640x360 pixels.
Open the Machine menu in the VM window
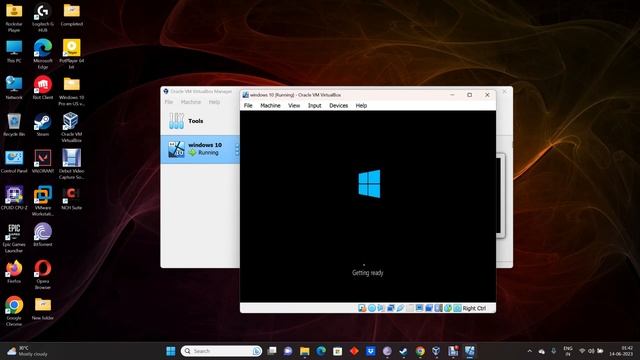[x=270, y=105]
